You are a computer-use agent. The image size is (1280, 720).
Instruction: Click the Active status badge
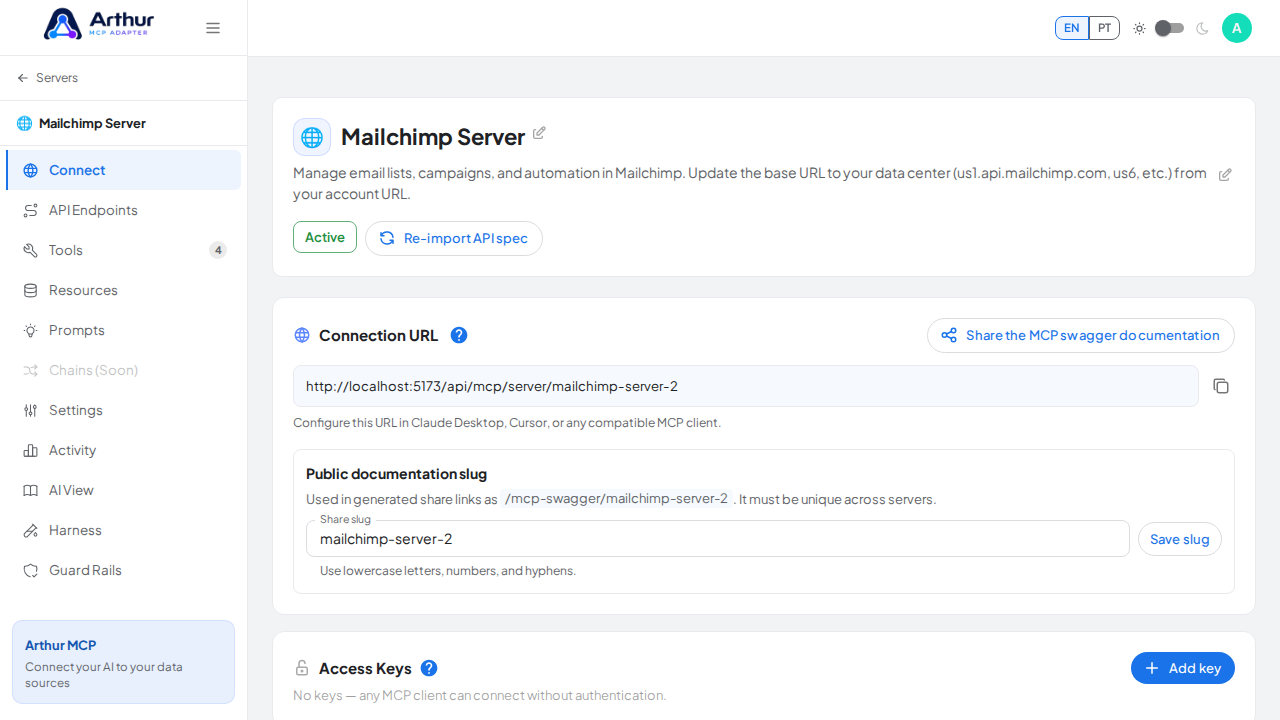tap(325, 237)
